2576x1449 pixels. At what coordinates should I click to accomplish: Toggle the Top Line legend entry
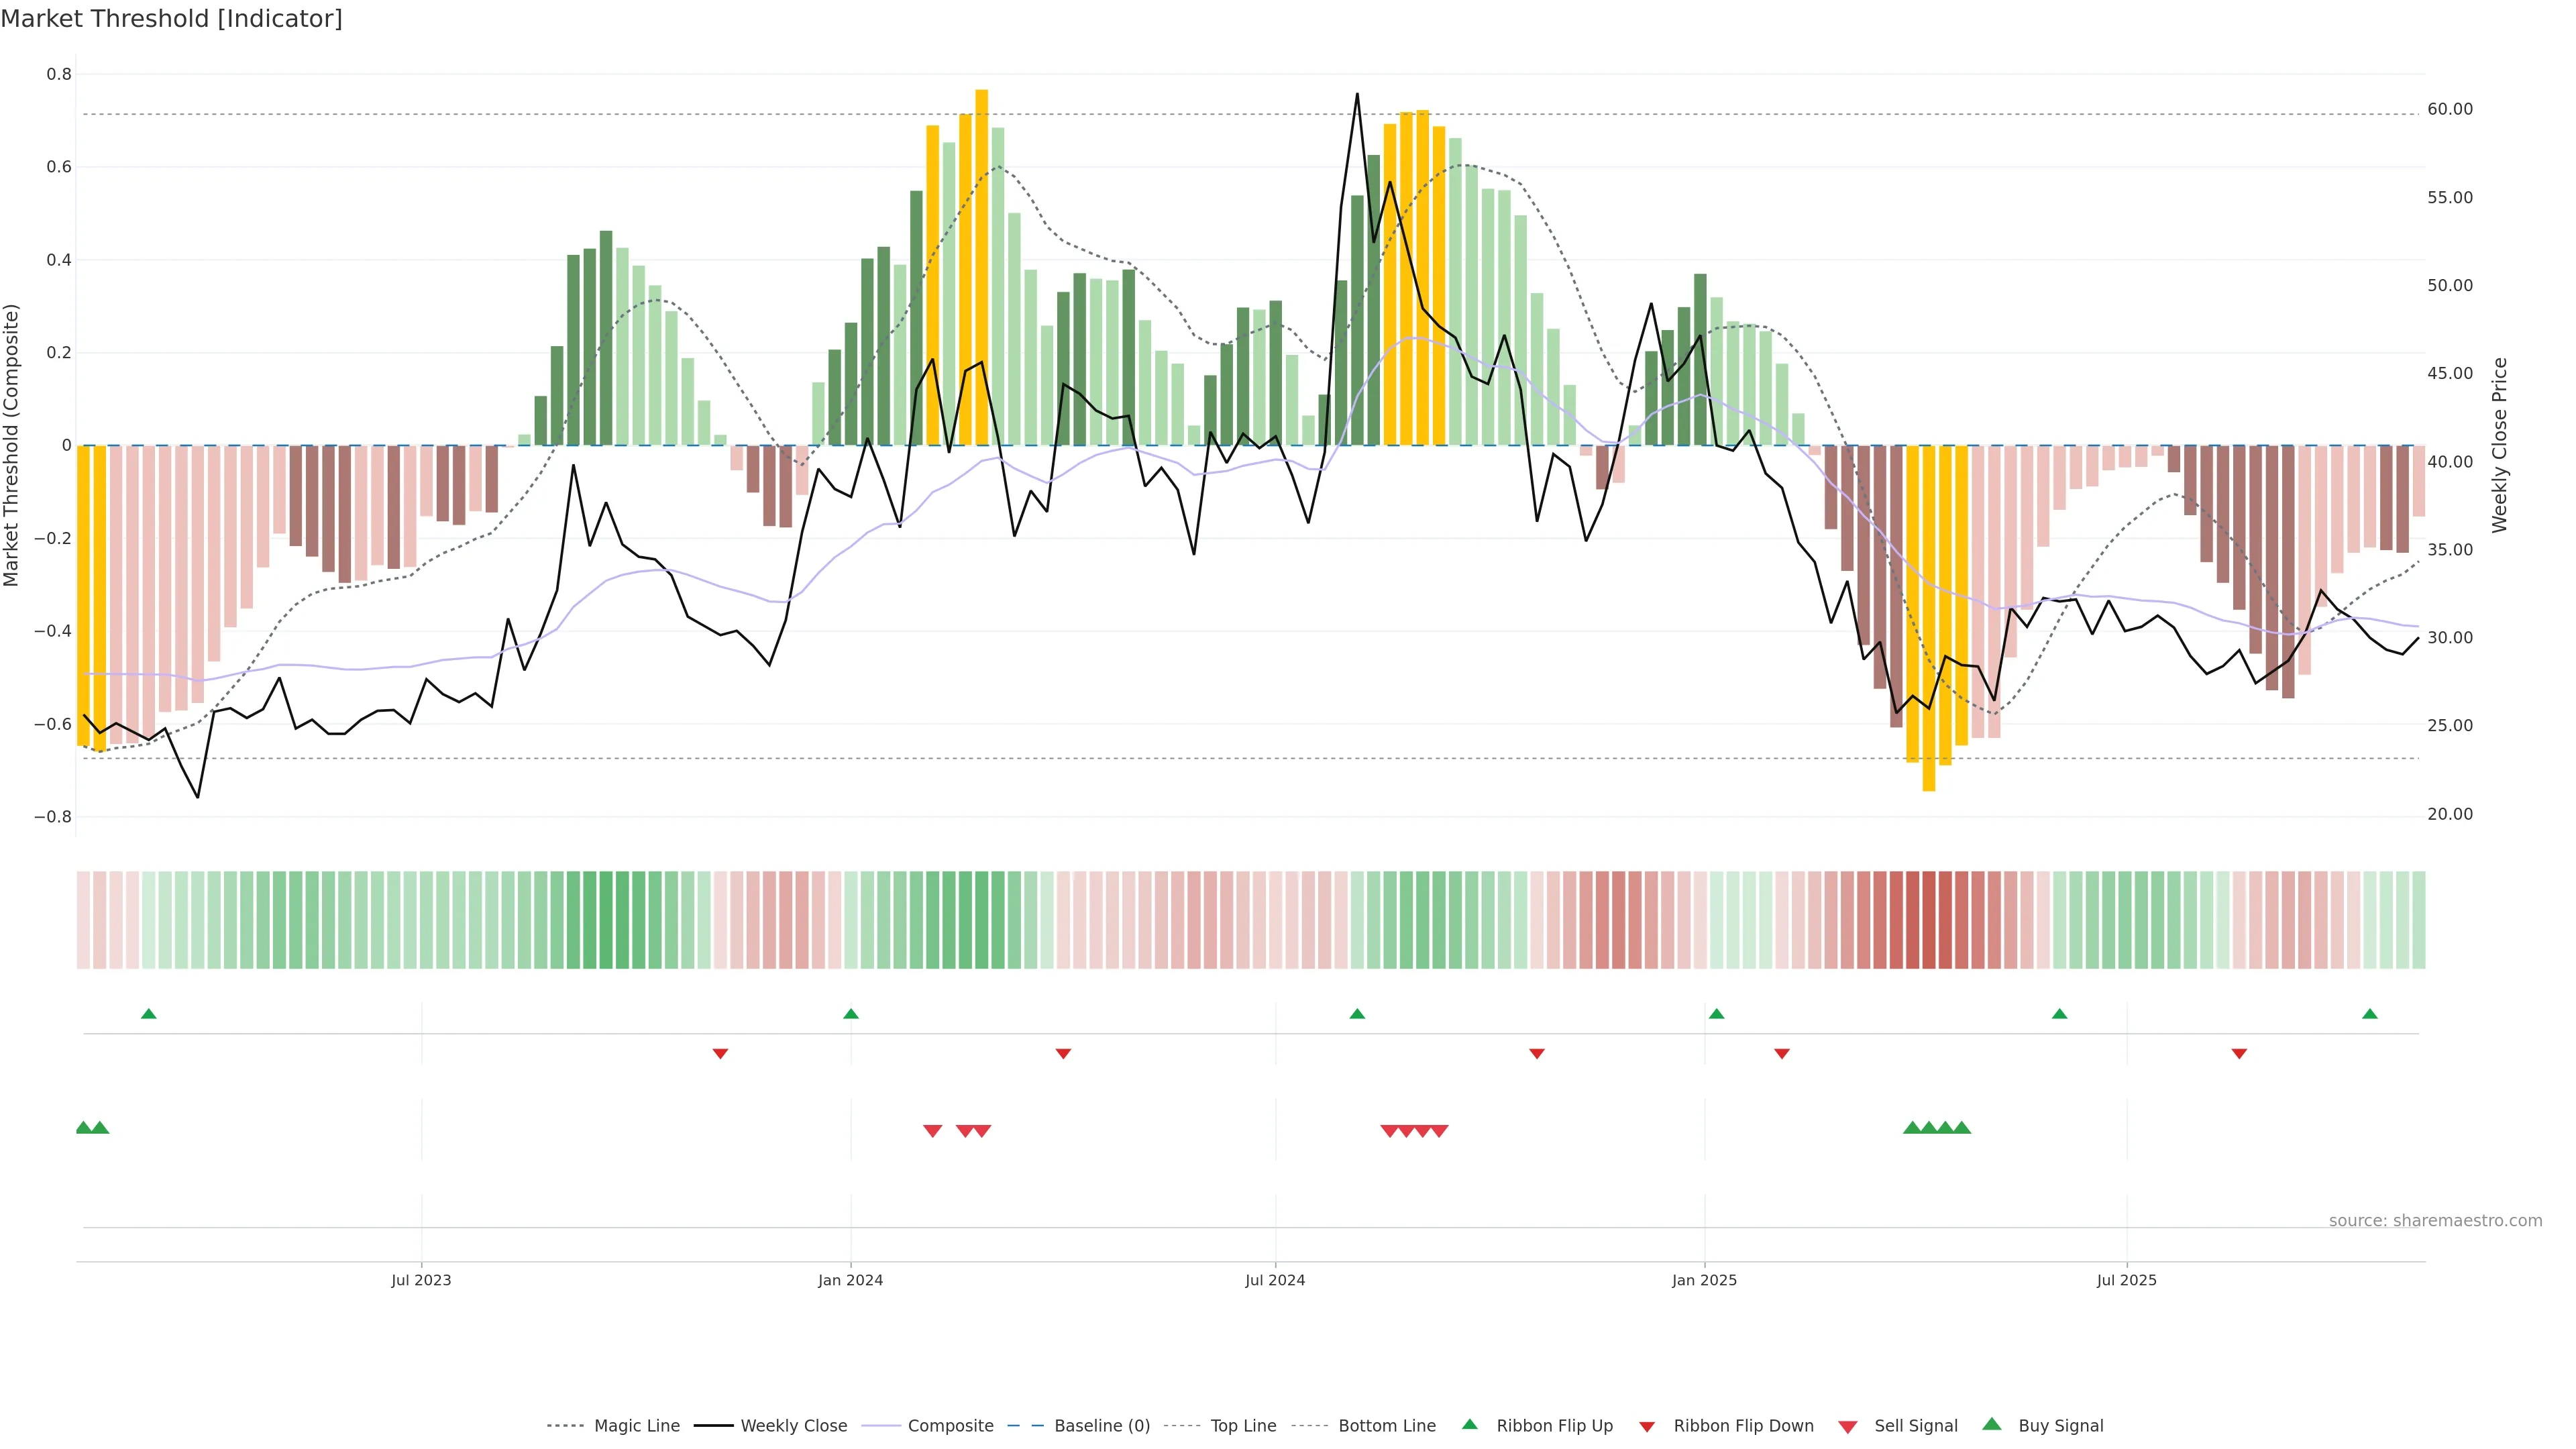coord(1243,1426)
